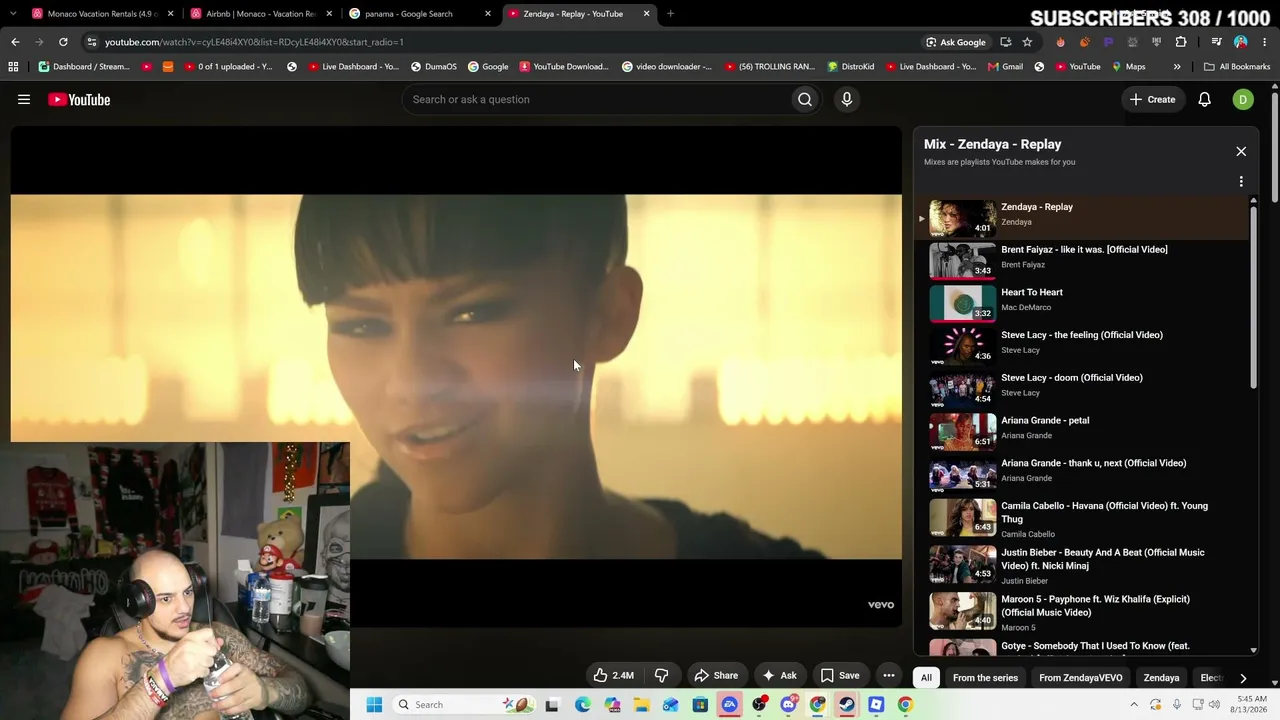Close the Zendaya - Replay YouTube tab

click(x=646, y=14)
